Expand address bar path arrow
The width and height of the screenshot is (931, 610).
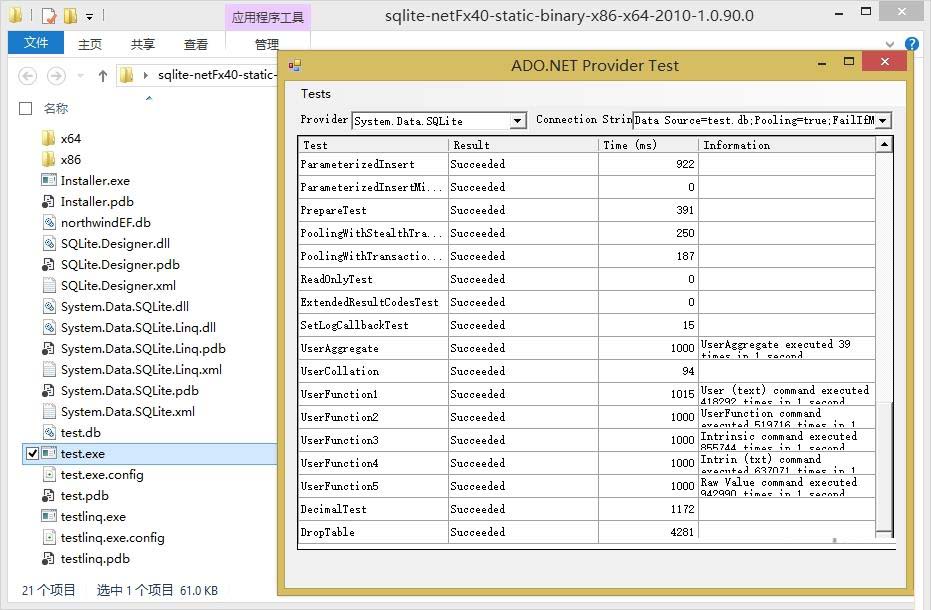(145, 75)
